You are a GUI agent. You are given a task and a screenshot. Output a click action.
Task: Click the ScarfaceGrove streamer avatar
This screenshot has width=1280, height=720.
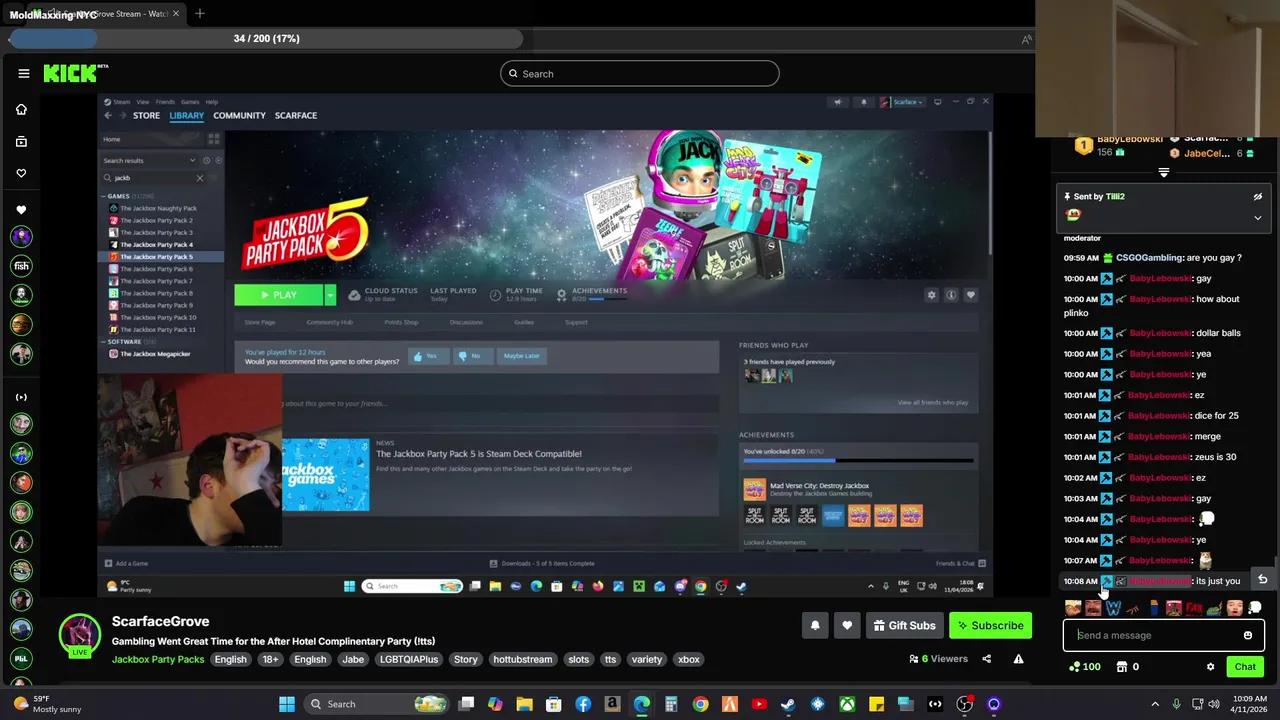[x=79, y=635]
